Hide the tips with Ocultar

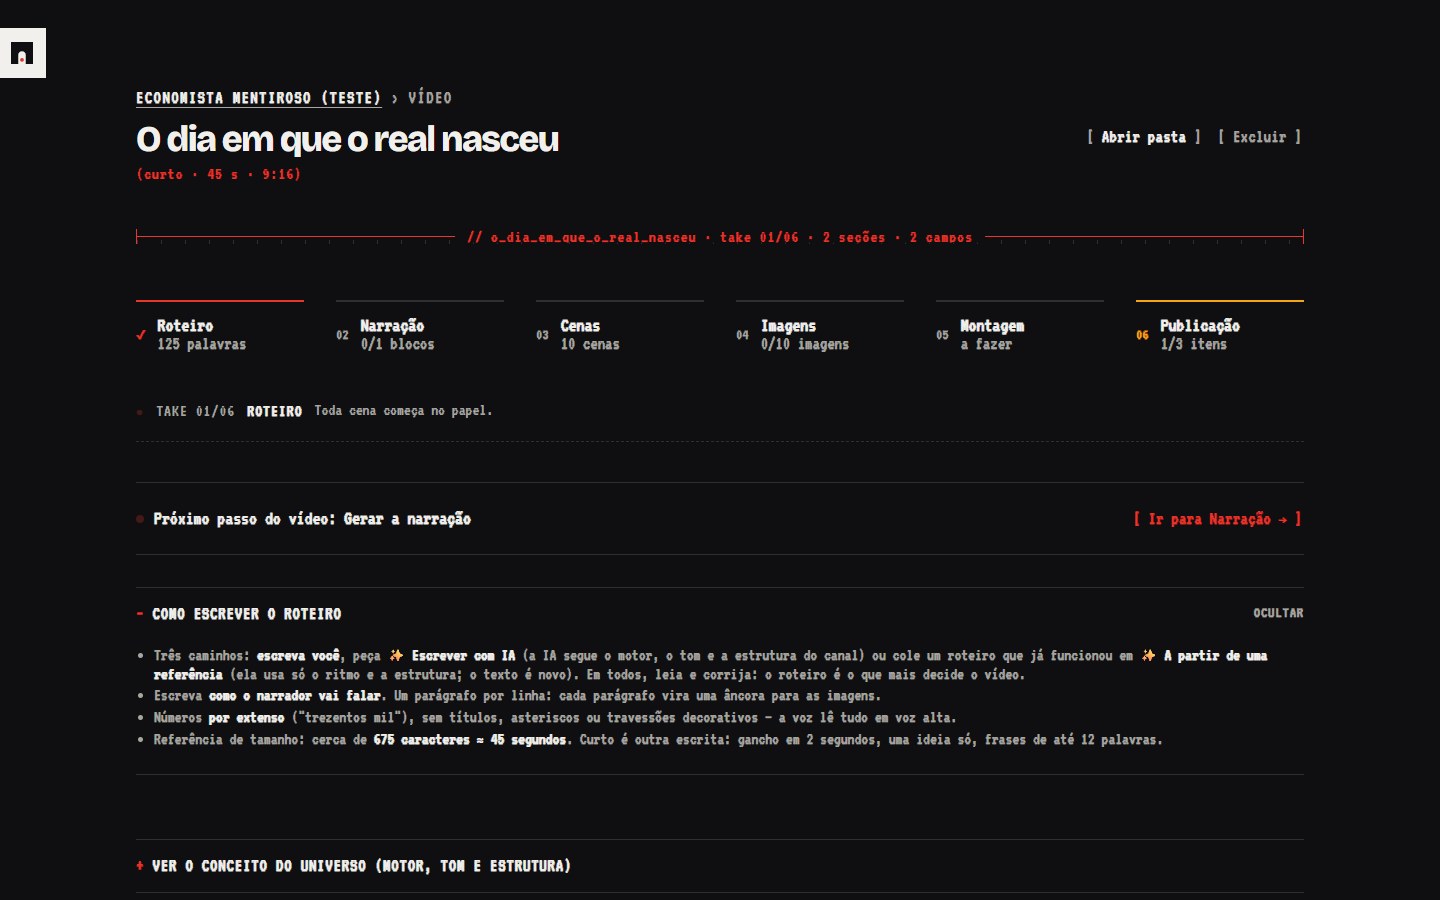(1278, 613)
